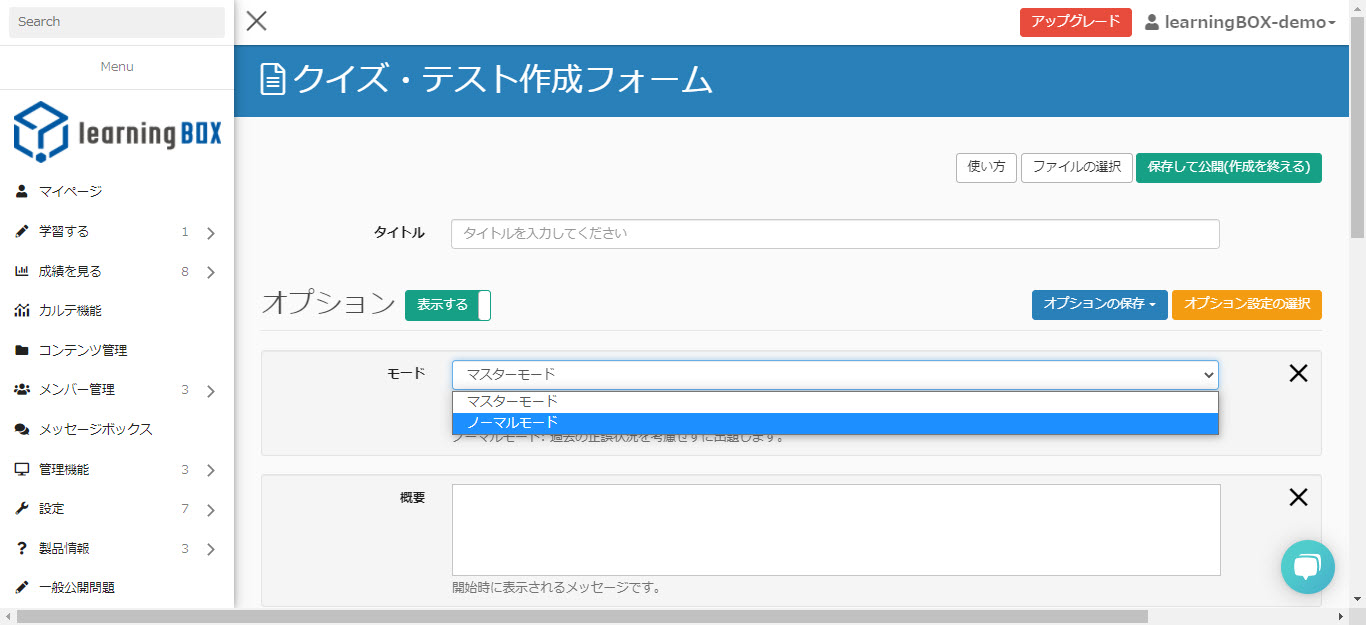Click the user avatar icon beside learningBOX-demo

pos(1152,22)
